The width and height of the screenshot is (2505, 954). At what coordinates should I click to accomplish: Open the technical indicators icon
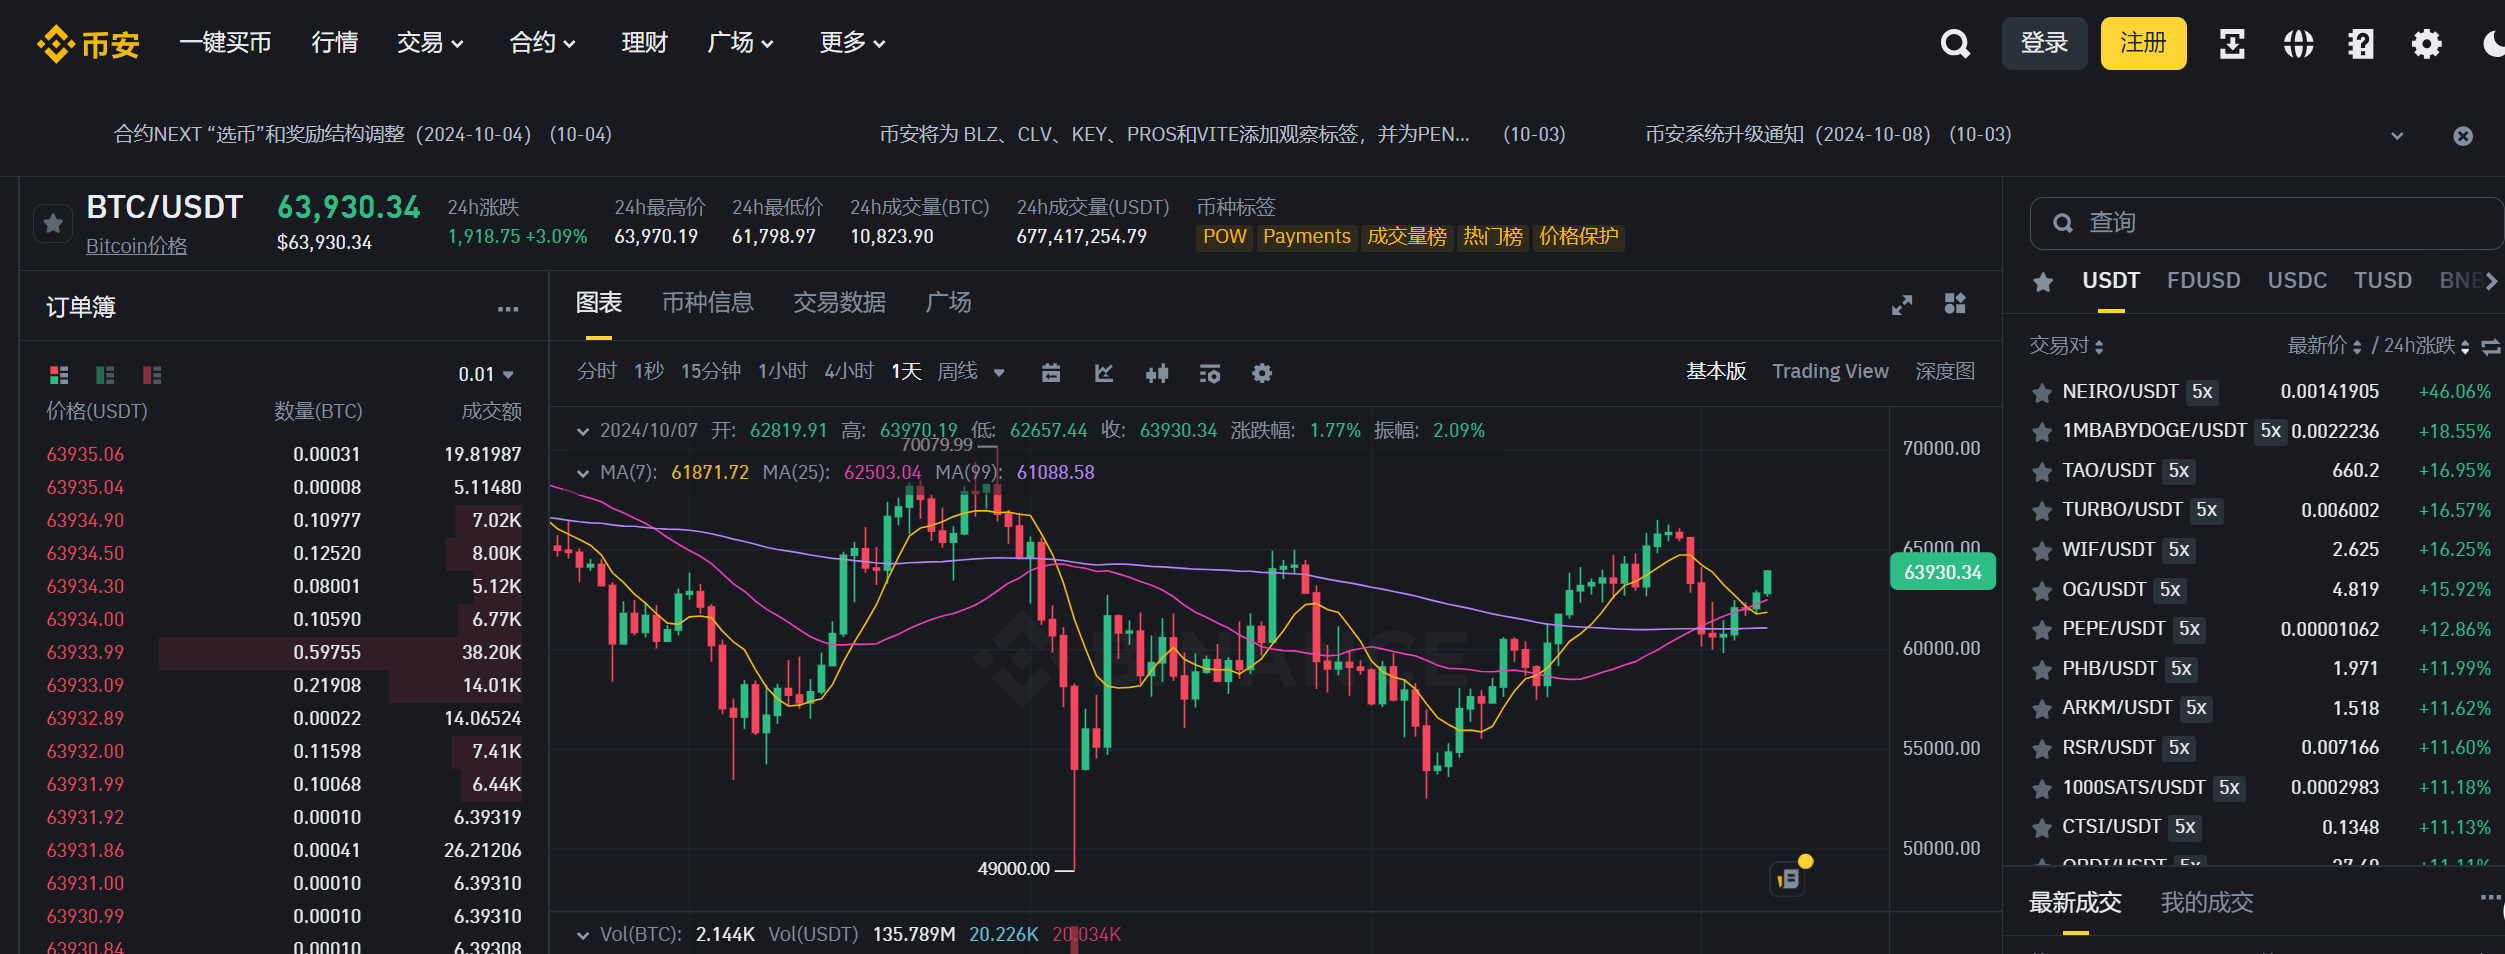pyautogui.click(x=1210, y=373)
